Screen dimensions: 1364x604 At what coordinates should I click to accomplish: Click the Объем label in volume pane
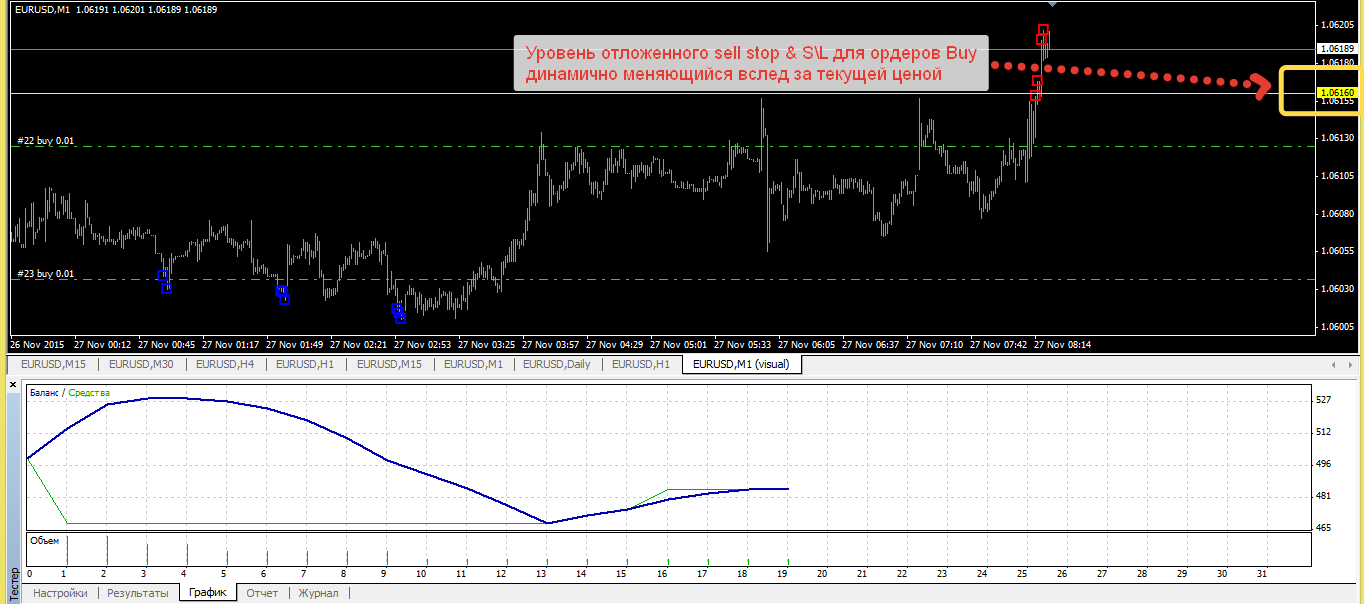[44, 540]
